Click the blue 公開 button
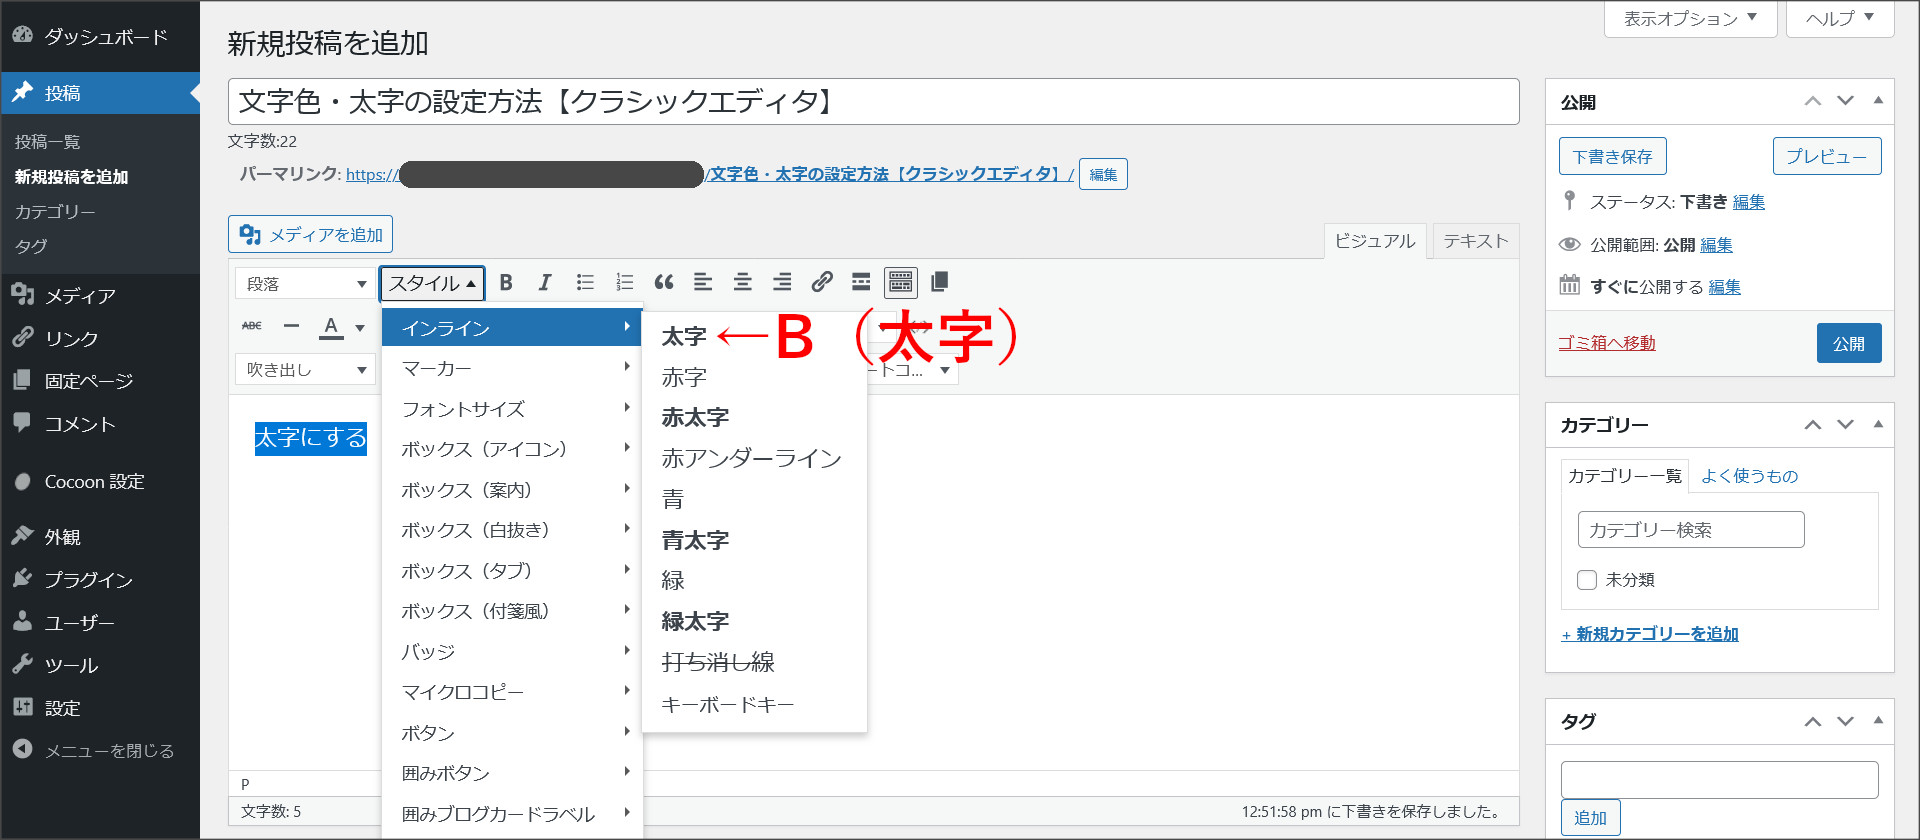Screen dimensions: 1920x840 click(x=1849, y=343)
